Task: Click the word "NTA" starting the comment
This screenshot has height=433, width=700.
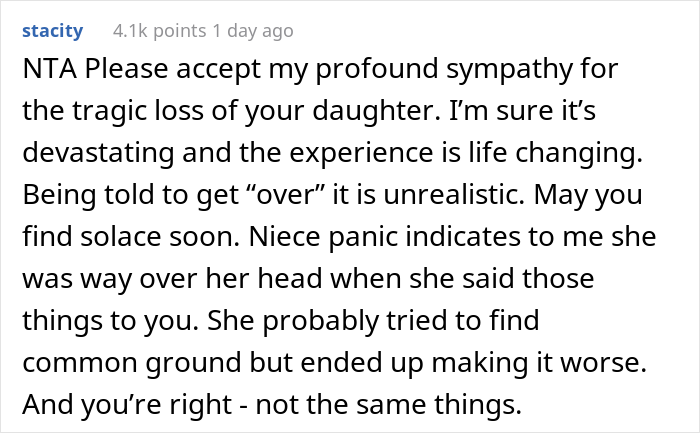Action: click(x=44, y=73)
